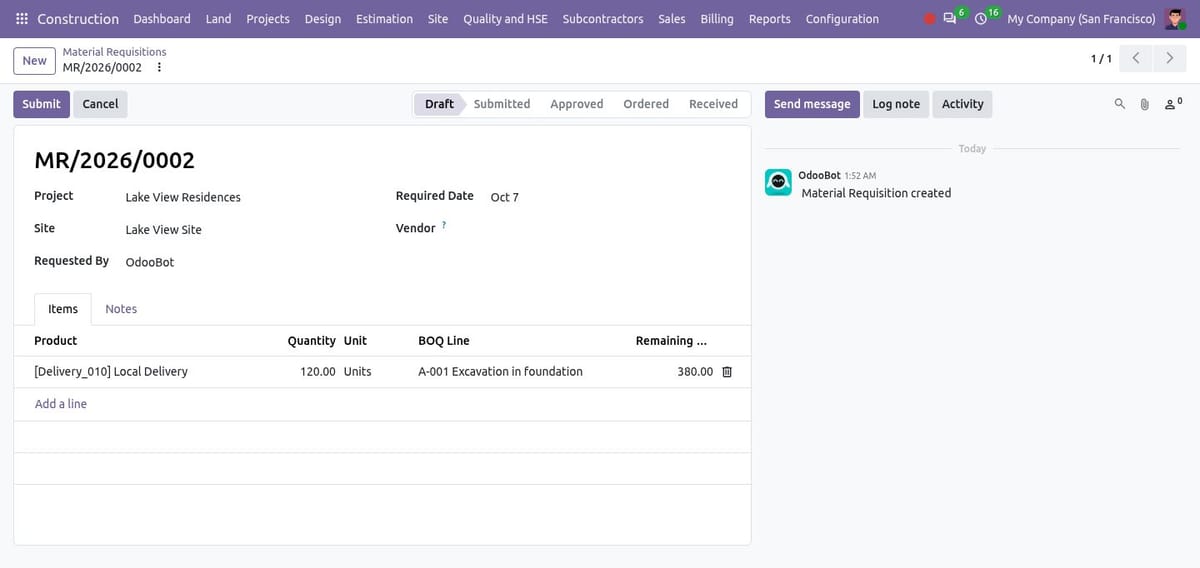Search messages with the magnifier icon
This screenshot has height=568, width=1200.
1120,104
